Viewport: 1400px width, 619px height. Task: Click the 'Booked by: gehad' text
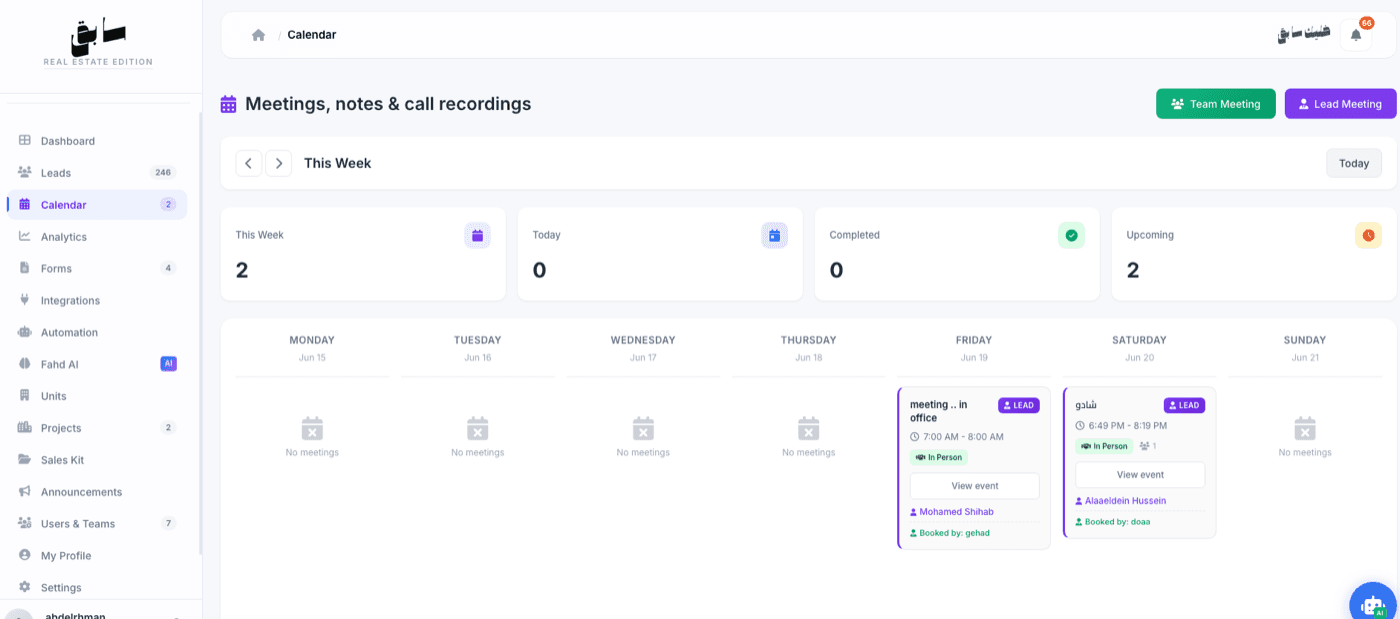(950, 533)
